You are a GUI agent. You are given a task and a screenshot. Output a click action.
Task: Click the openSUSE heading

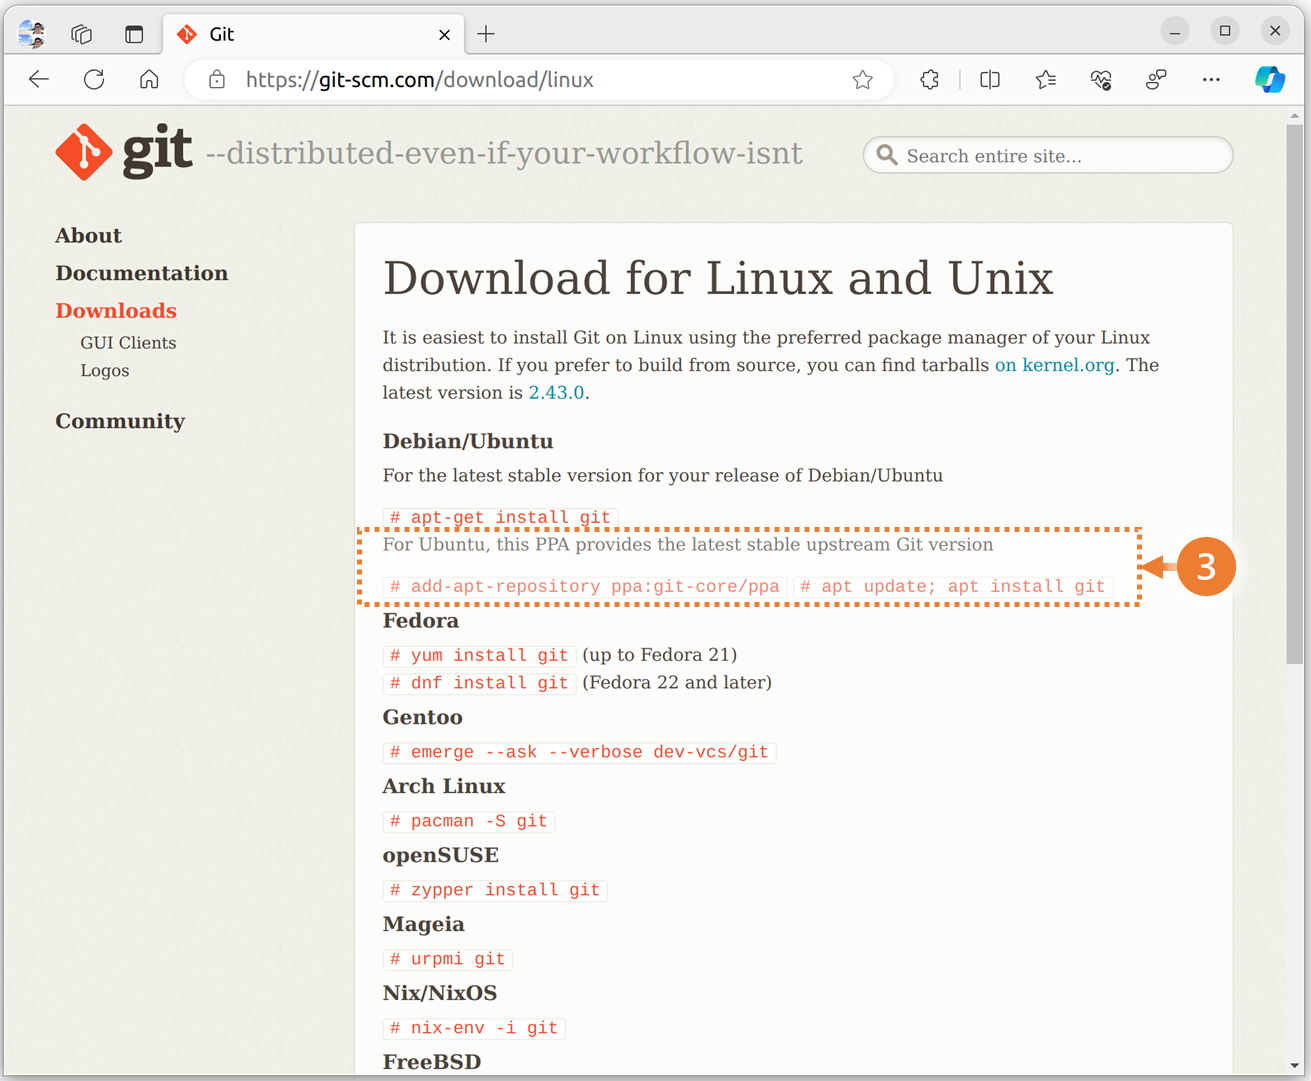pos(441,856)
